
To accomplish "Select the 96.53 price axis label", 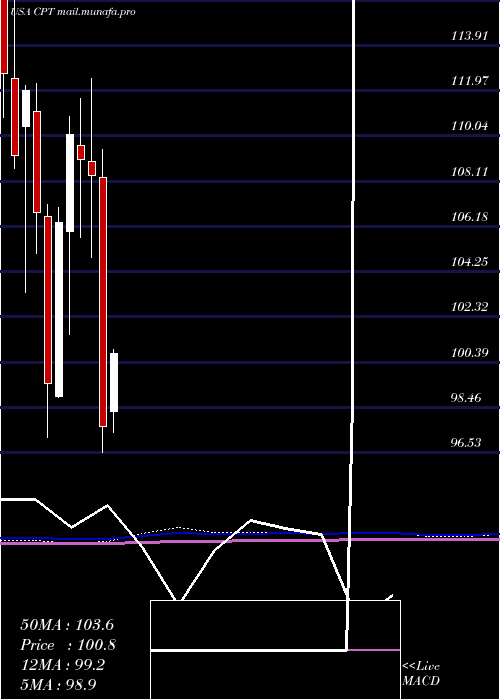I will (x=467, y=443).
